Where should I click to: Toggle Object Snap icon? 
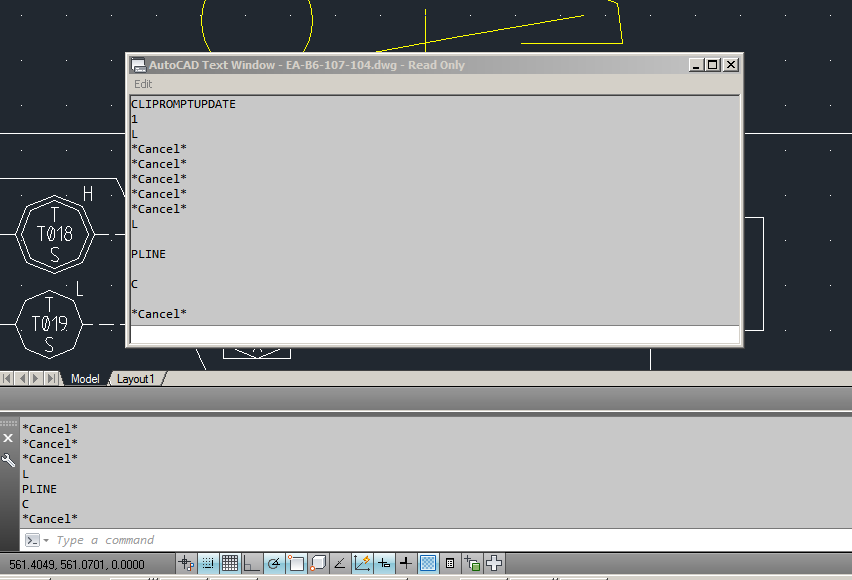[x=296, y=564]
